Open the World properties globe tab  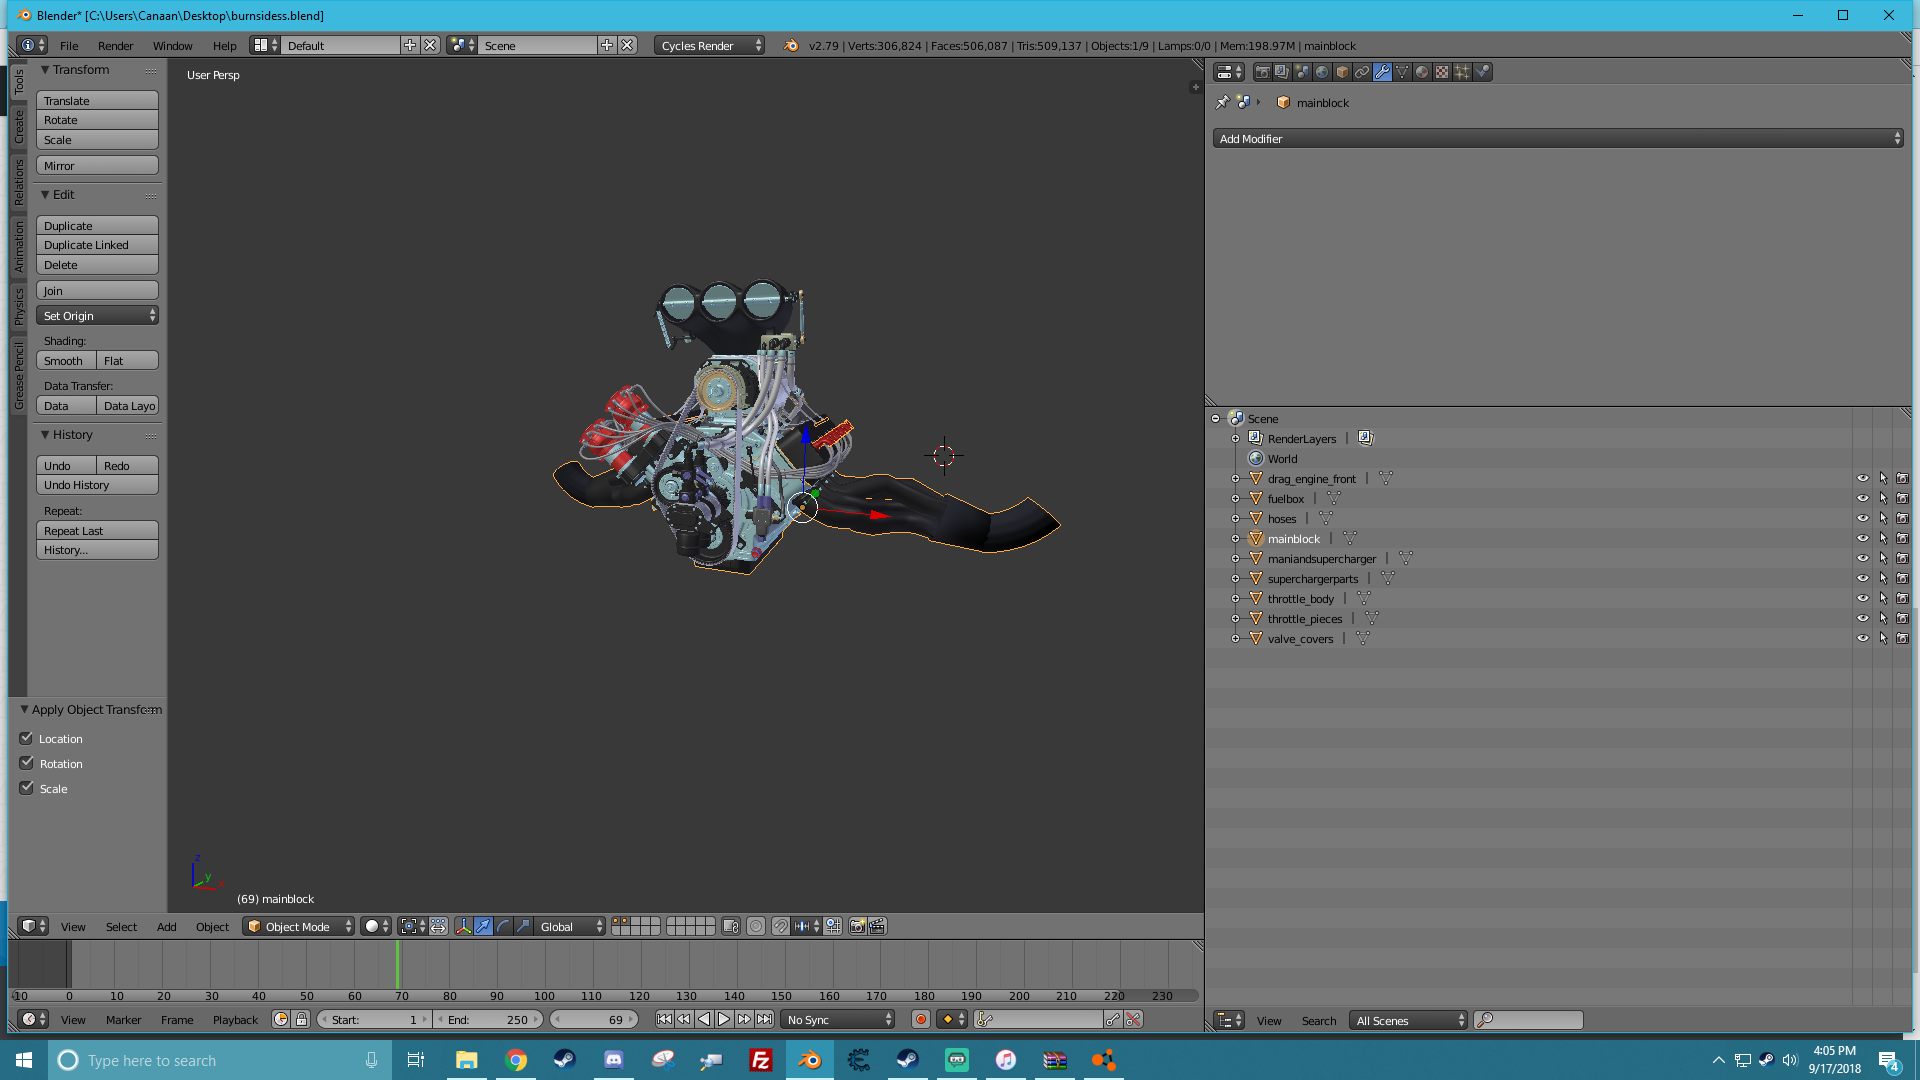[1322, 72]
